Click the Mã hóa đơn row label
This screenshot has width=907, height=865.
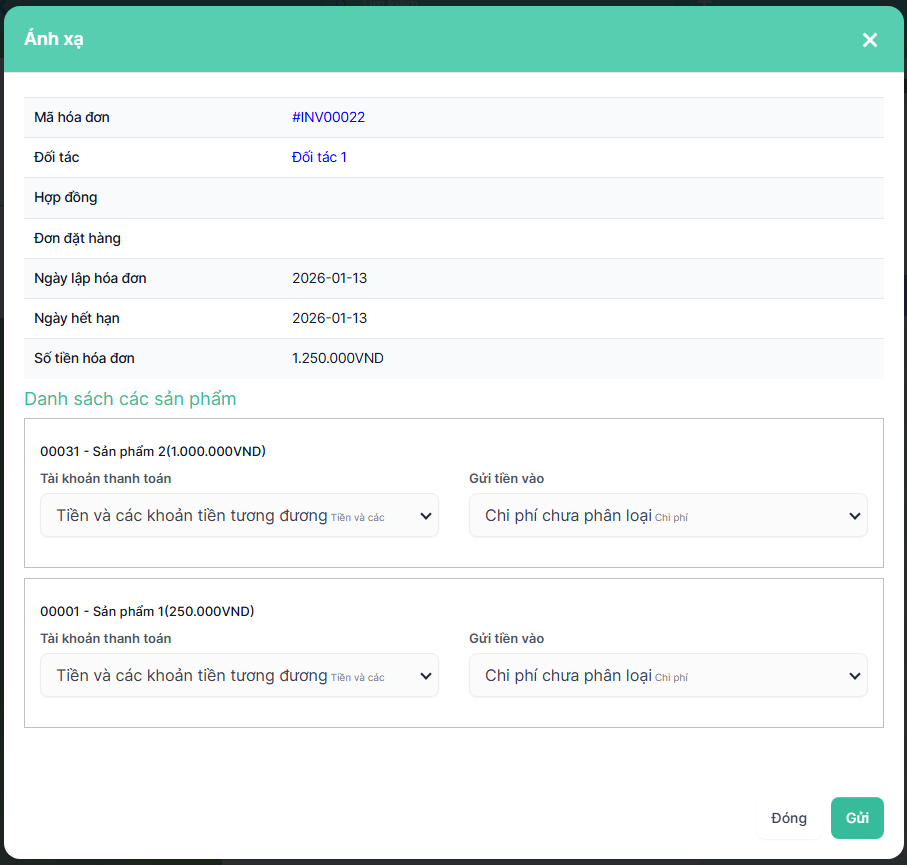(72, 117)
